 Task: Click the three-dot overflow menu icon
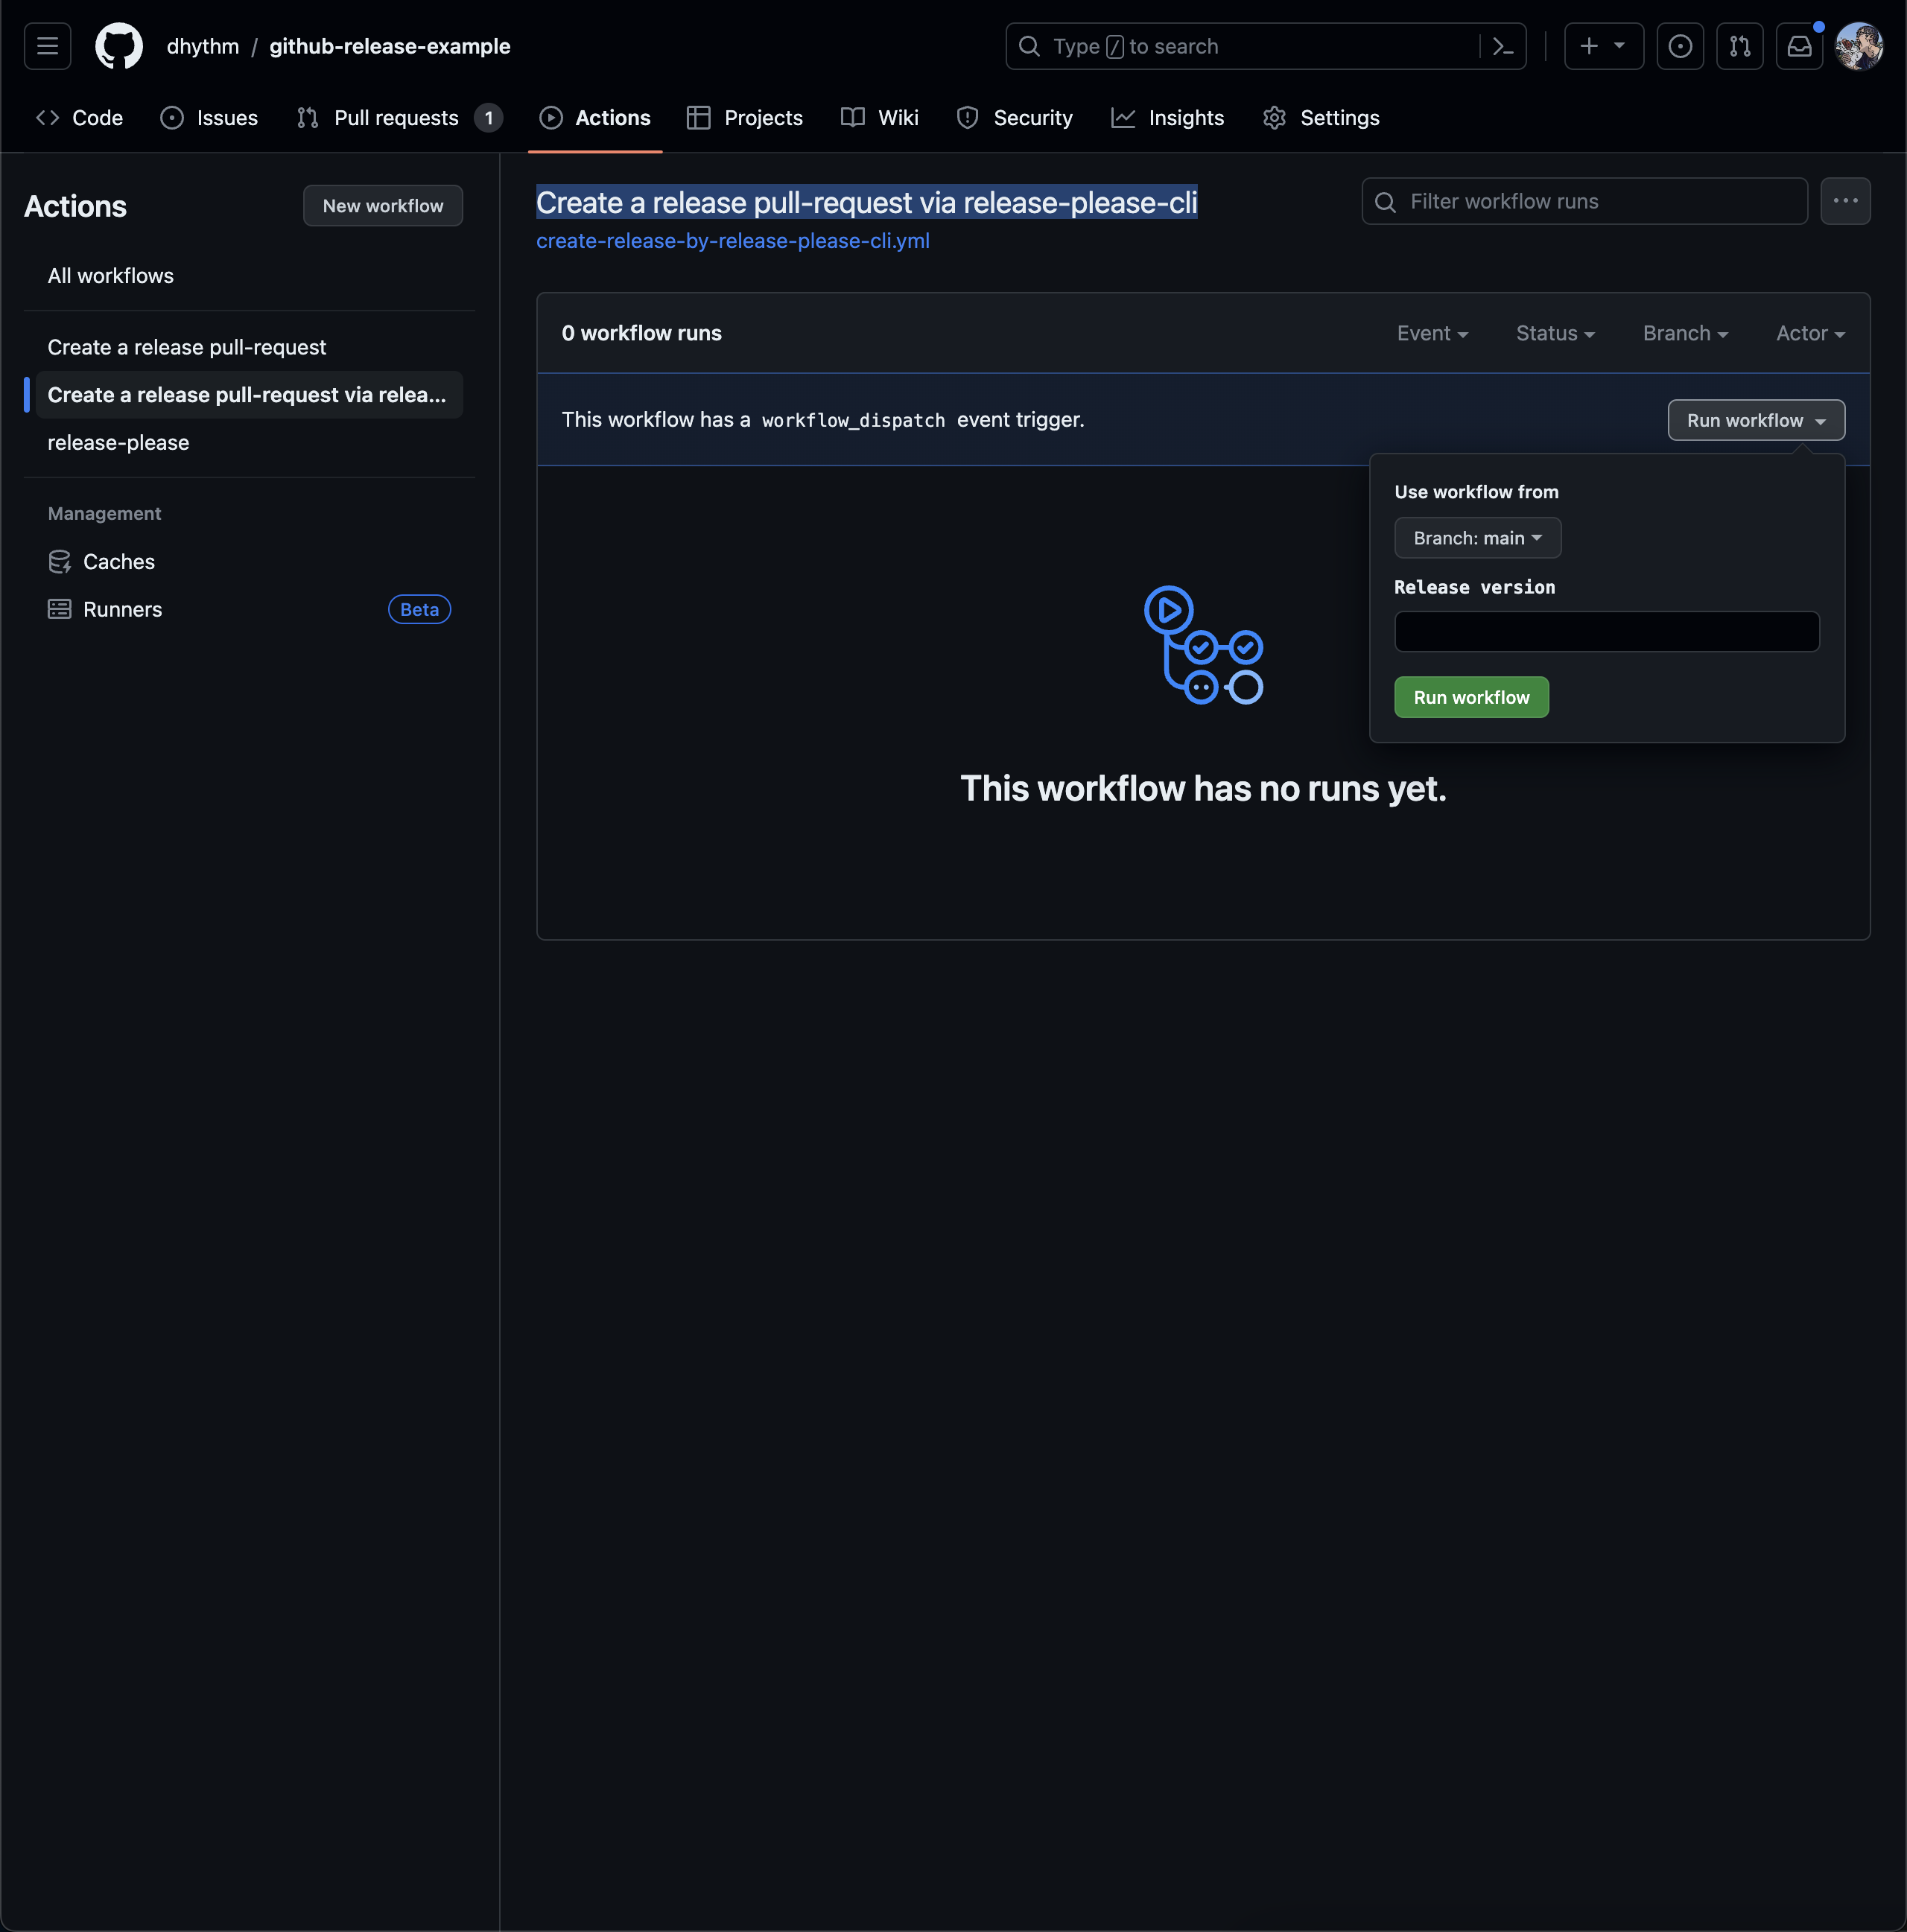click(1846, 200)
